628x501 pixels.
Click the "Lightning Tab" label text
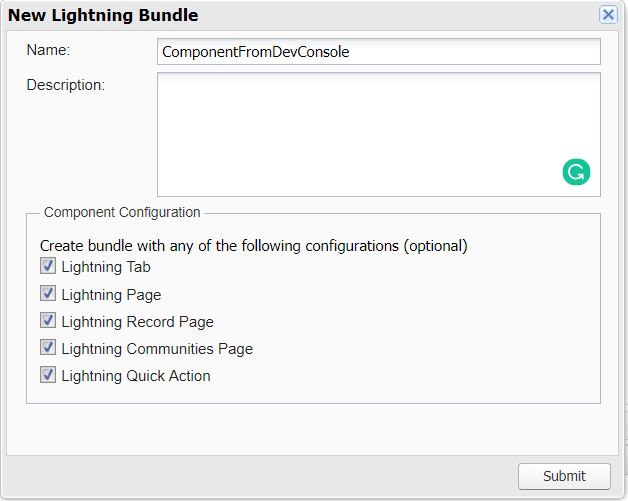106,267
